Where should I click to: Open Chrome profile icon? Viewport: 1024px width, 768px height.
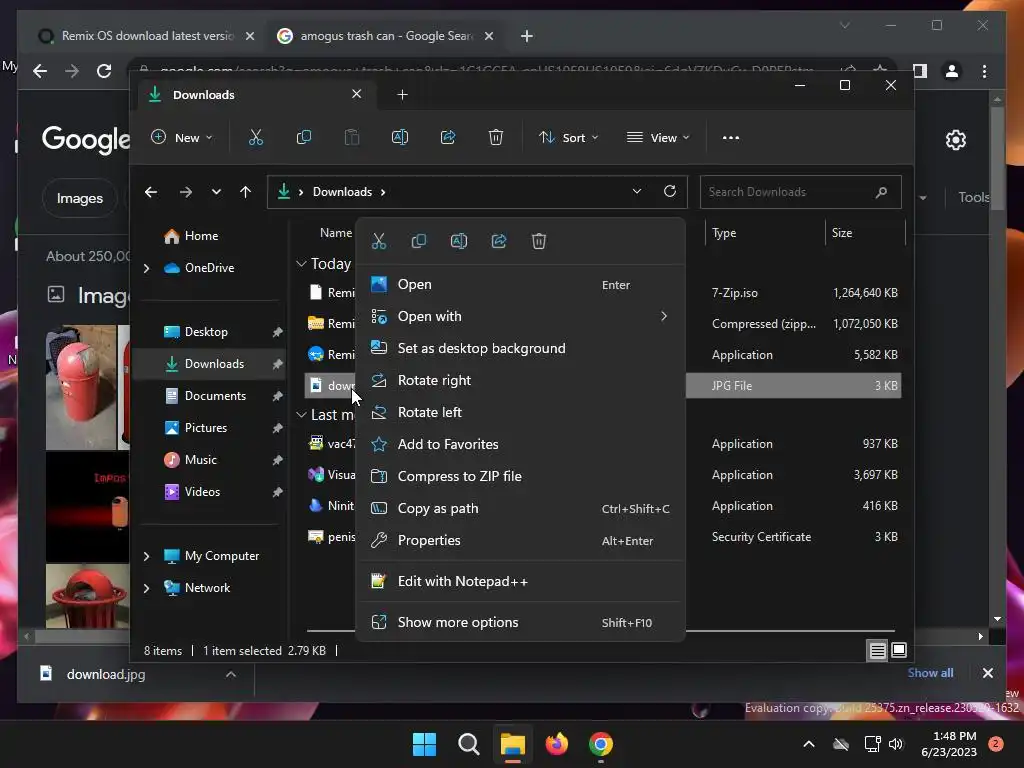coord(952,71)
